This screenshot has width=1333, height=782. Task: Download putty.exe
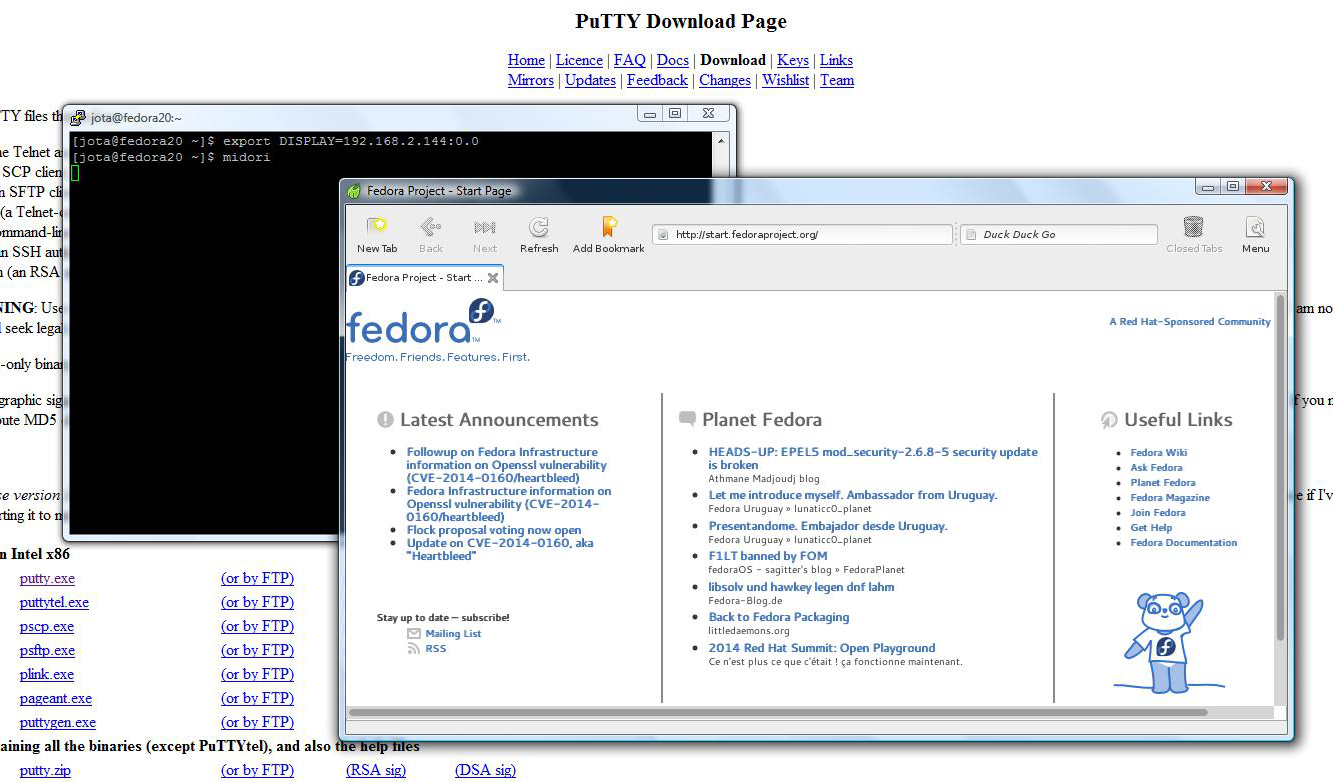coord(47,578)
